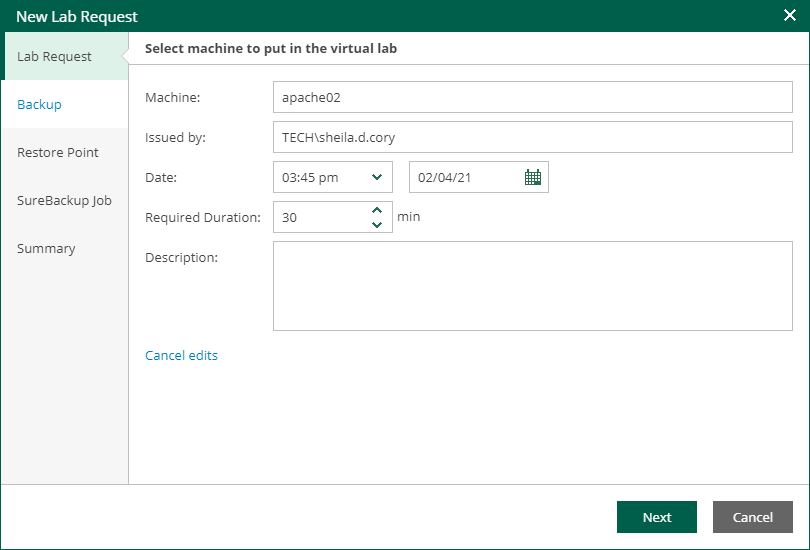This screenshot has height=550, width=810.
Task: Increase Required Duration with up arrow
Action: click(x=377, y=210)
